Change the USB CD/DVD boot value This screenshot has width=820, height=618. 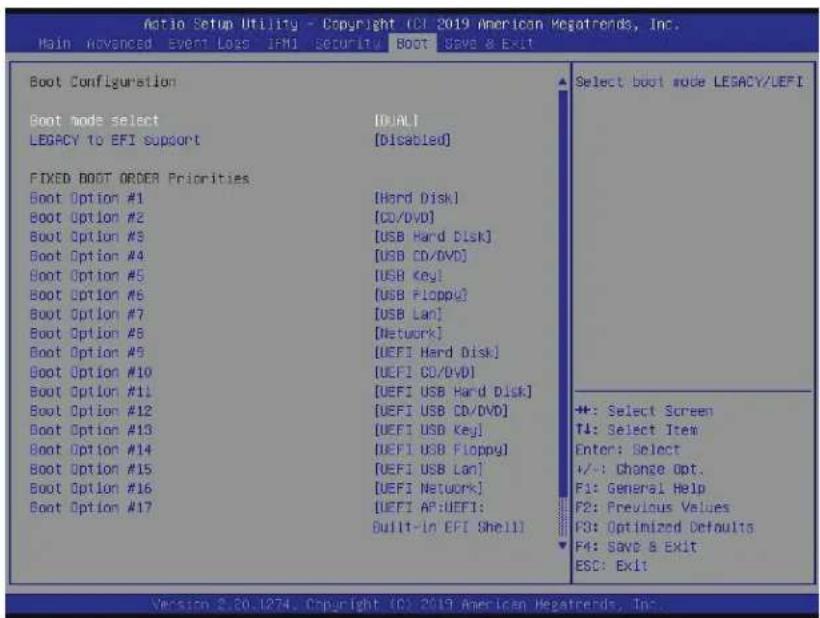[x=420, y=256]
